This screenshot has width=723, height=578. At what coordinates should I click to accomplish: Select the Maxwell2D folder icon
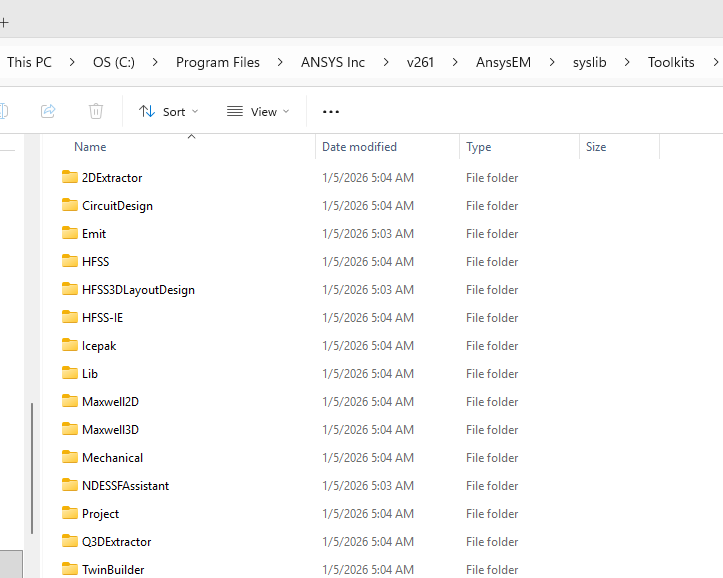point(70,401)
